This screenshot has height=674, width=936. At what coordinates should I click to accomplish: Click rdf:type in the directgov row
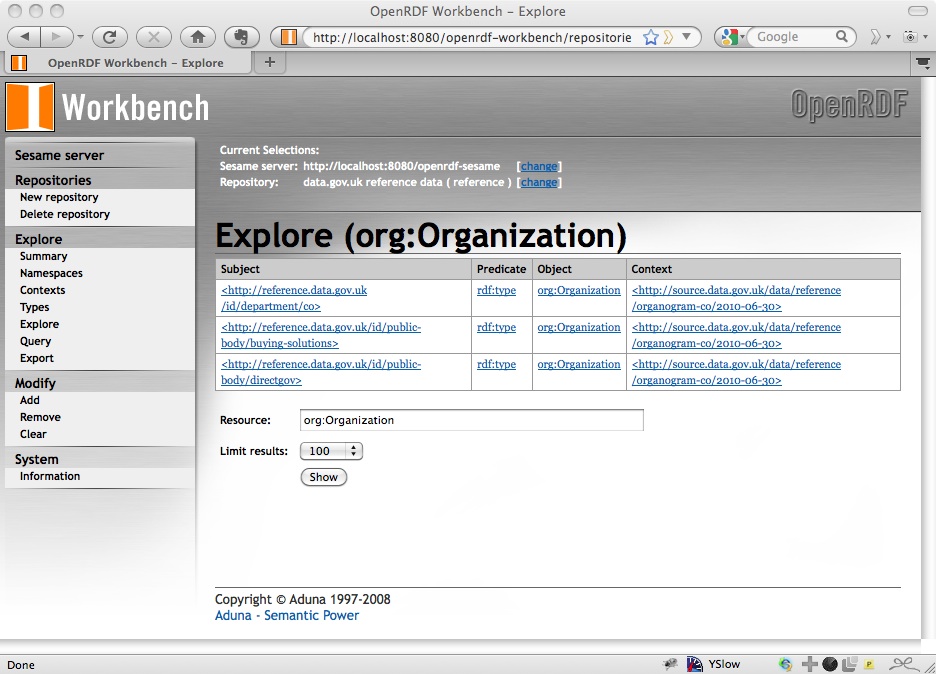click(496, 364)
